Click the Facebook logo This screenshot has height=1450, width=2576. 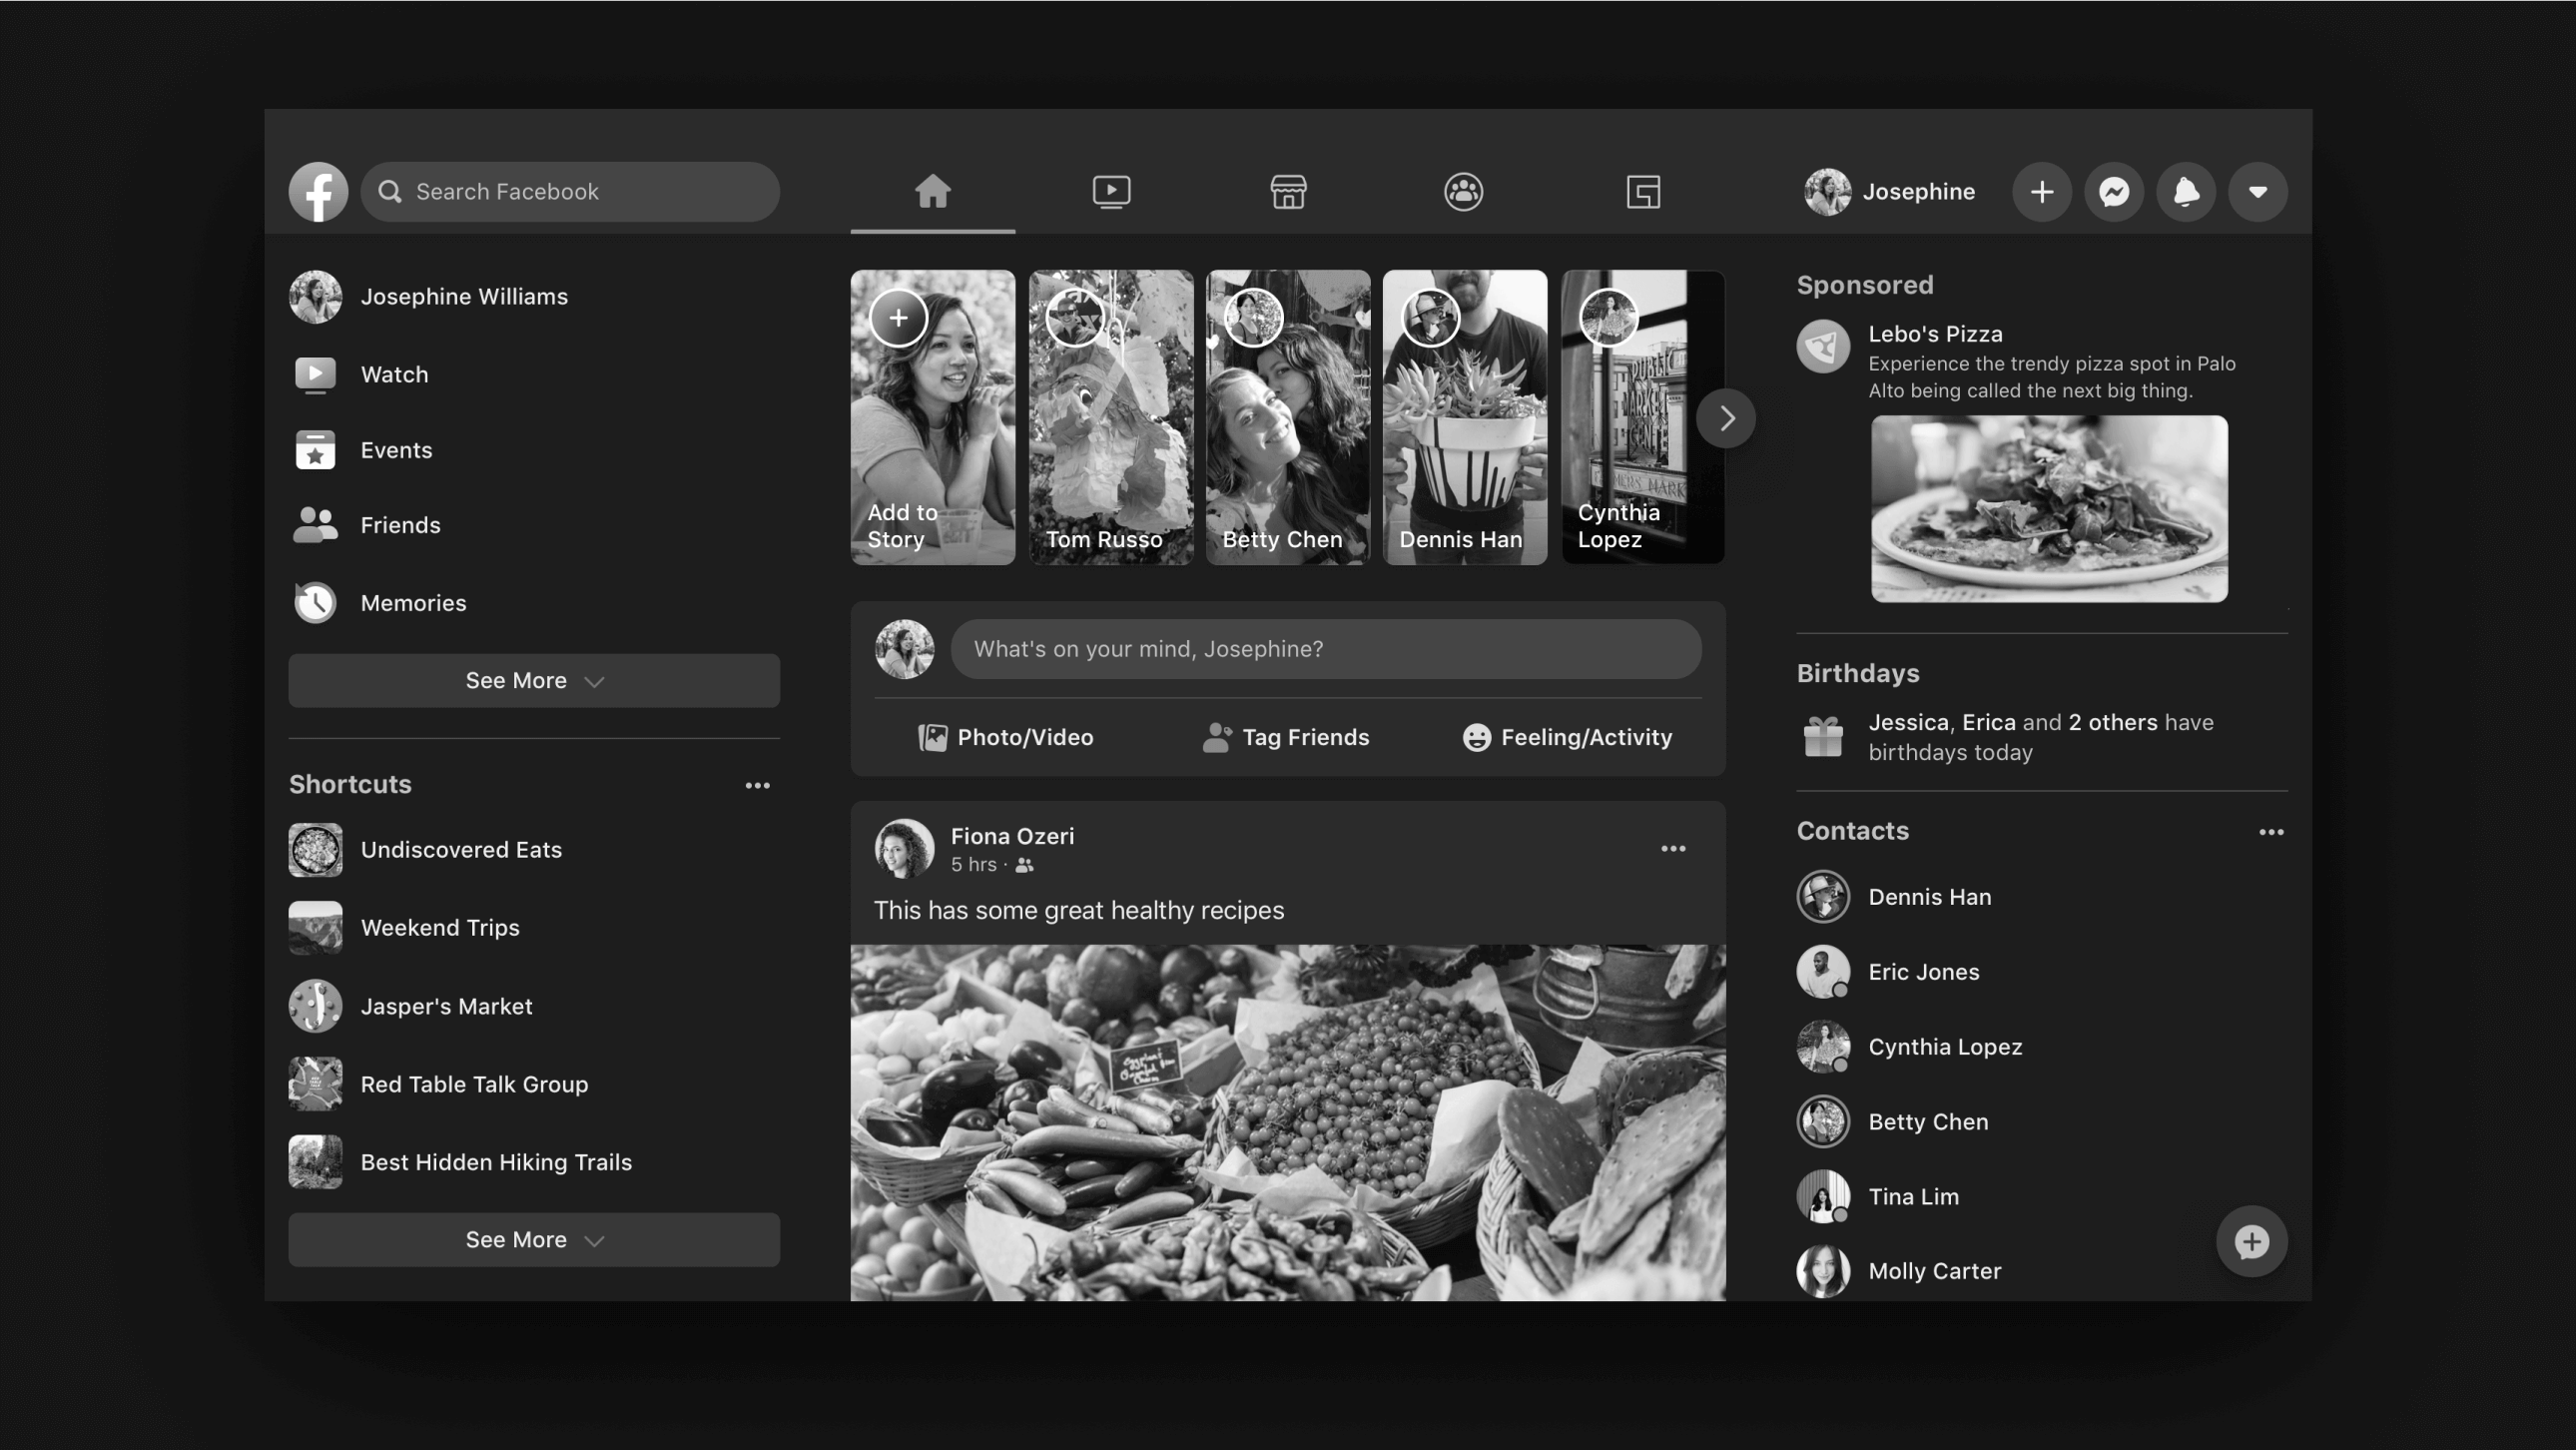[x=318, y=191]
